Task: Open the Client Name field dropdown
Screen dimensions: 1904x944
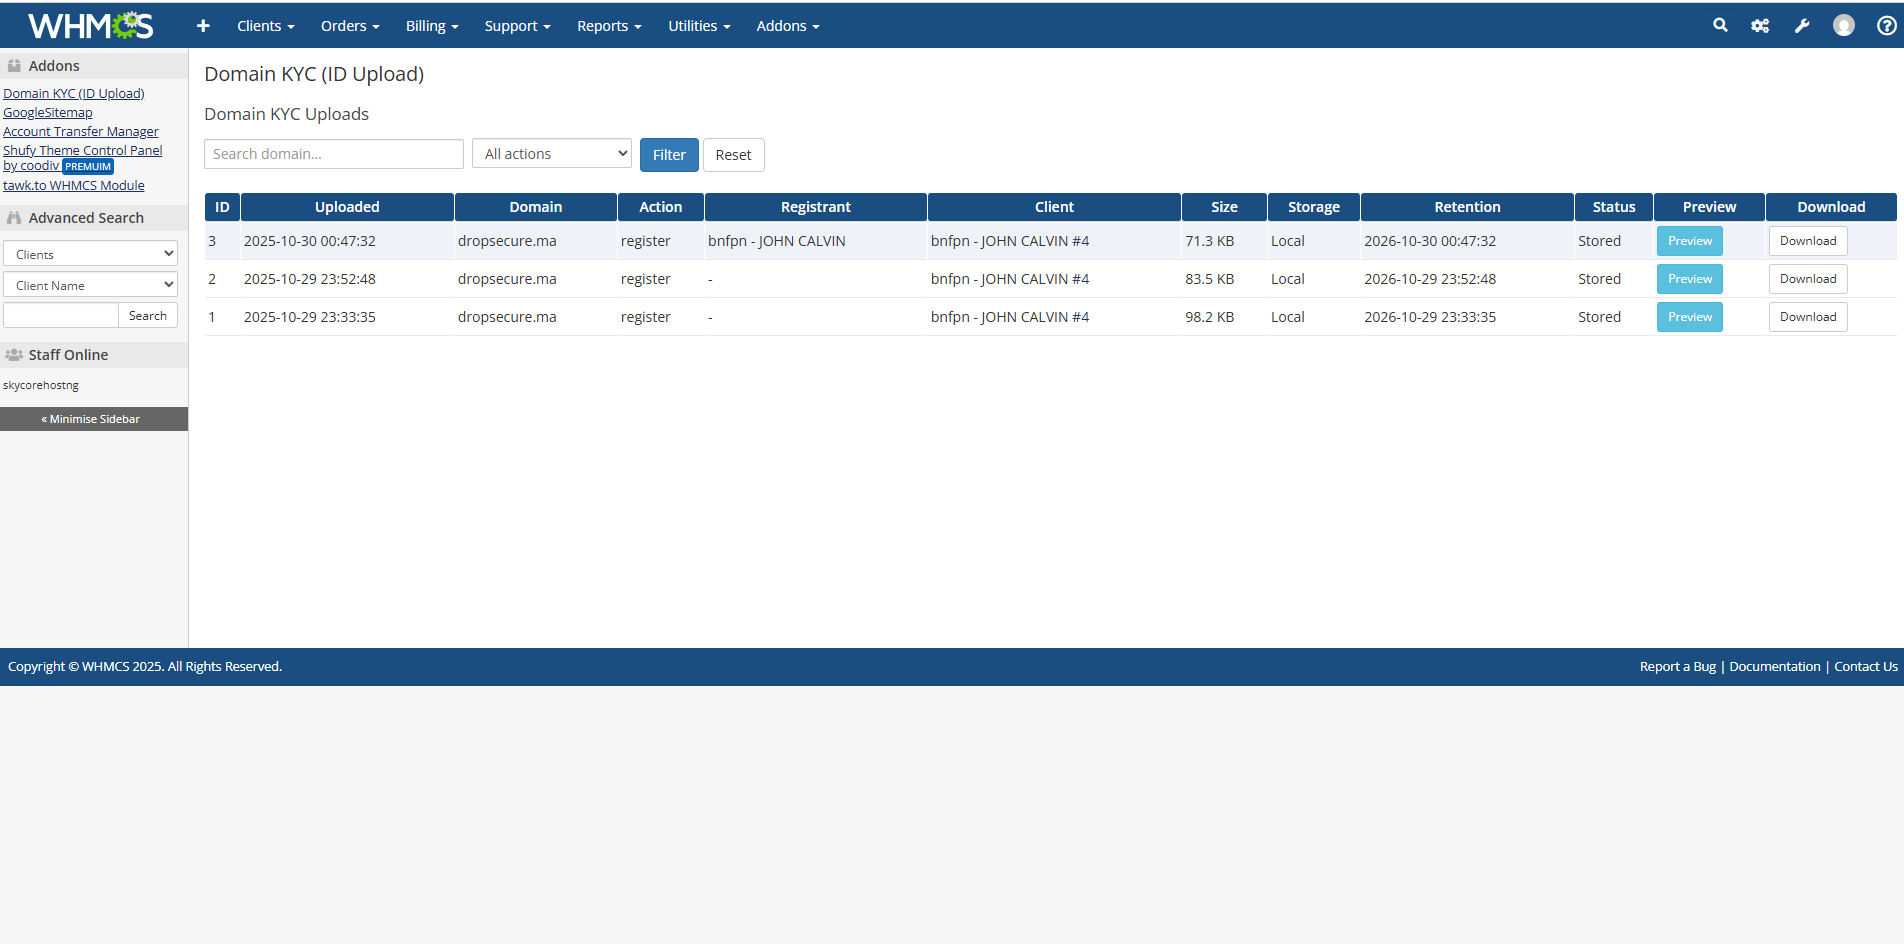Action: coord(90,285)
